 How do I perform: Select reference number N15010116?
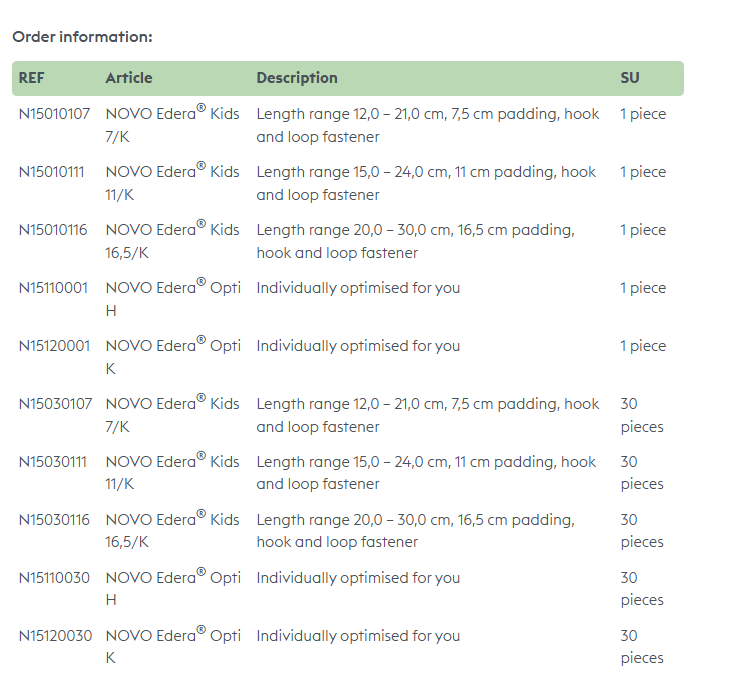pyautogui.click(x=54, y=230)
